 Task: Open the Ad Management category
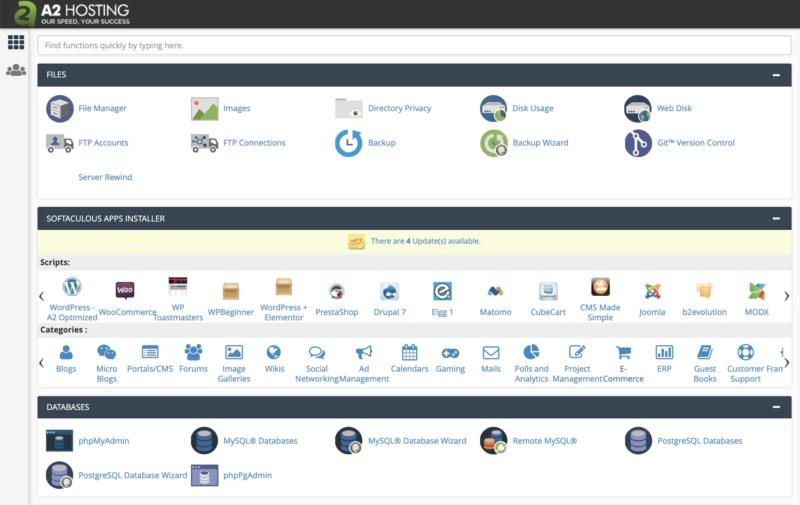pyautogui.click(x=364, y=363)
